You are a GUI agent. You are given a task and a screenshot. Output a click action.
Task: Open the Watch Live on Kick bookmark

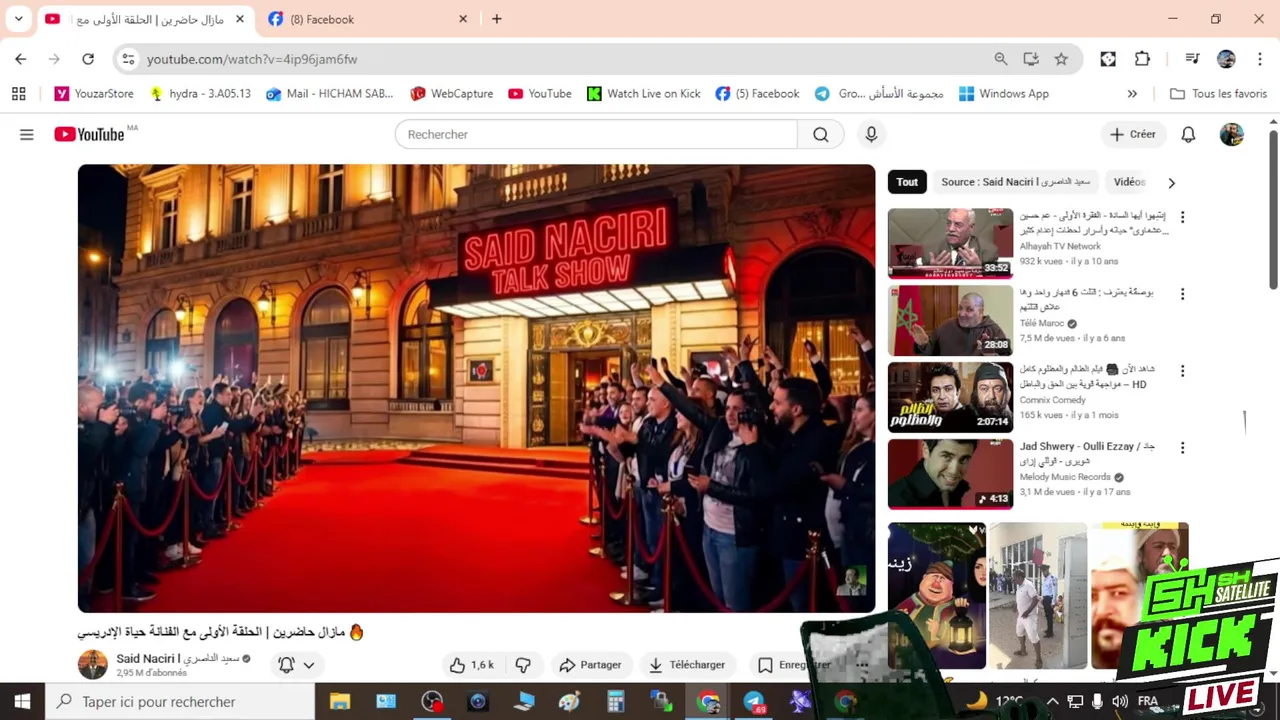coord(643,93)
